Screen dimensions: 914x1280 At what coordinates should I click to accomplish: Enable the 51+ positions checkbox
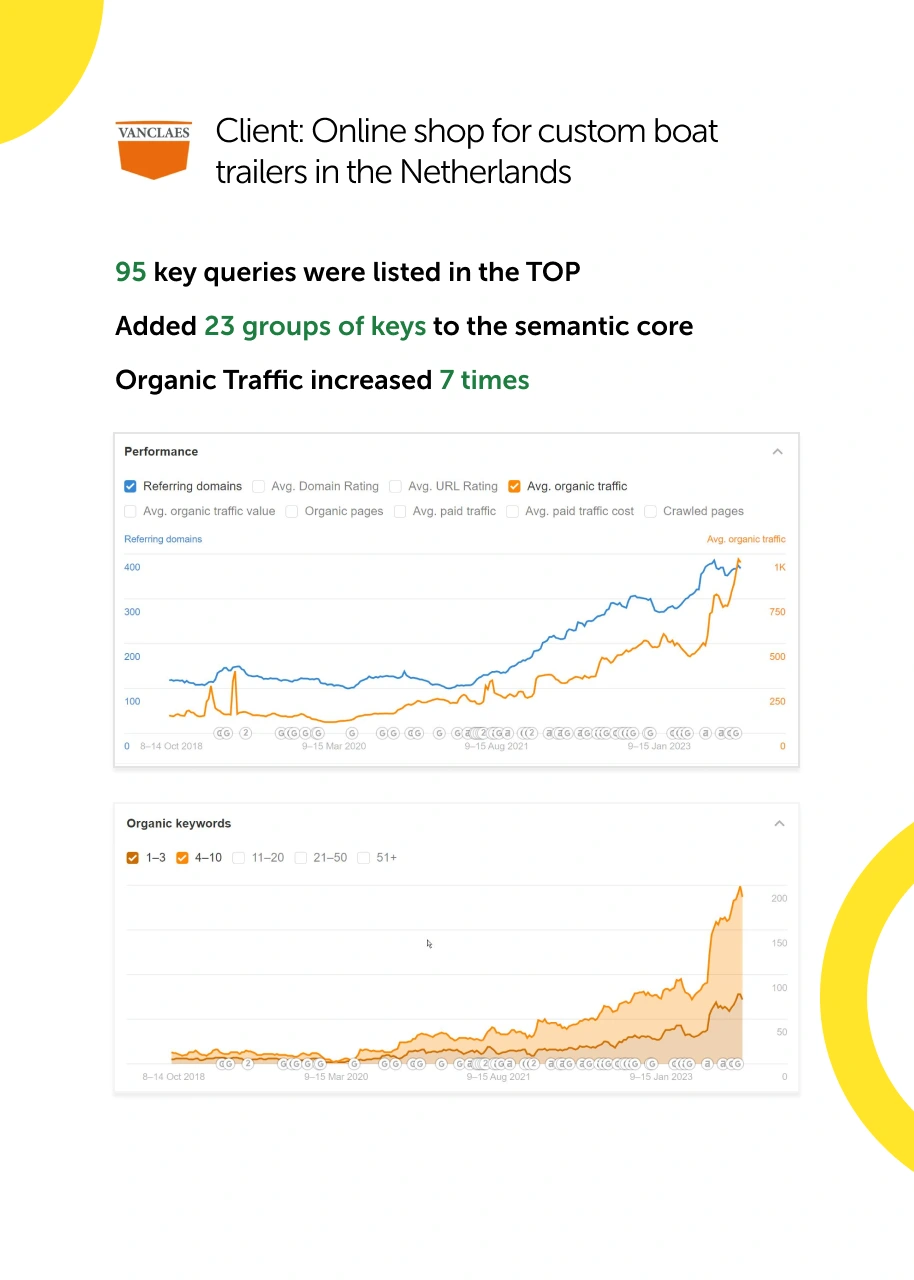click(364, 858)
